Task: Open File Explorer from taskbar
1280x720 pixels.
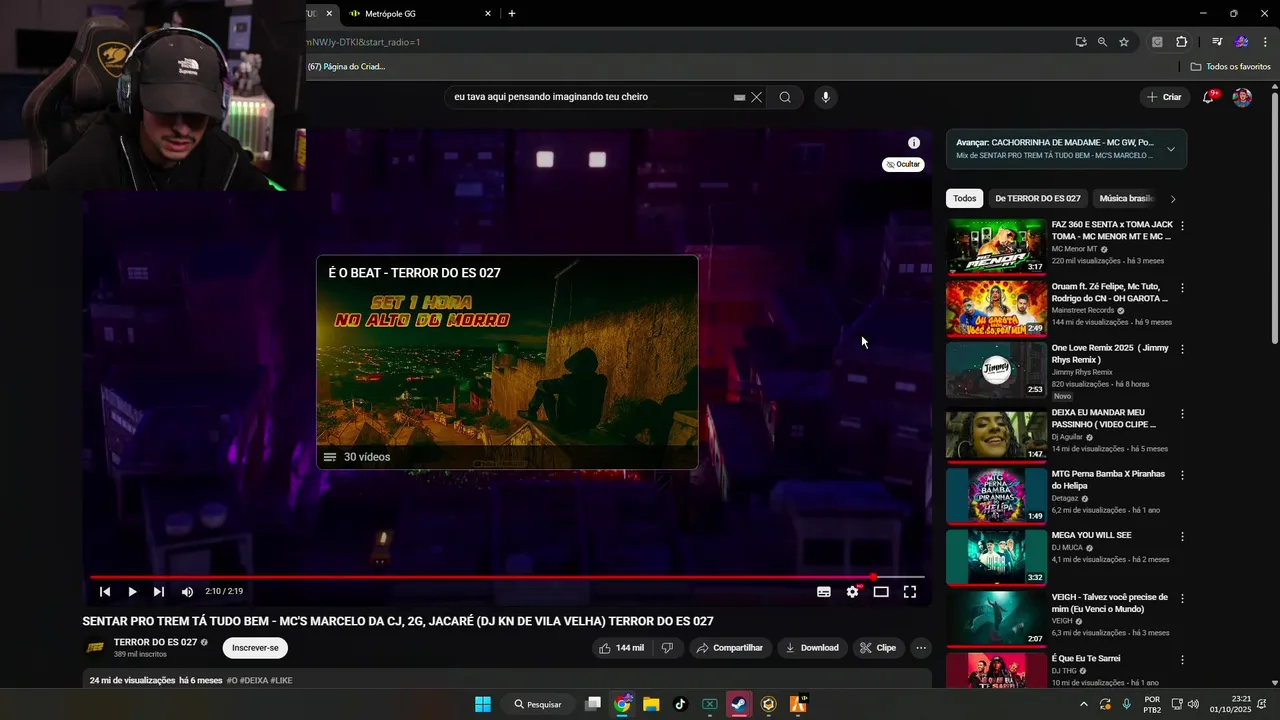Action: 651,704
